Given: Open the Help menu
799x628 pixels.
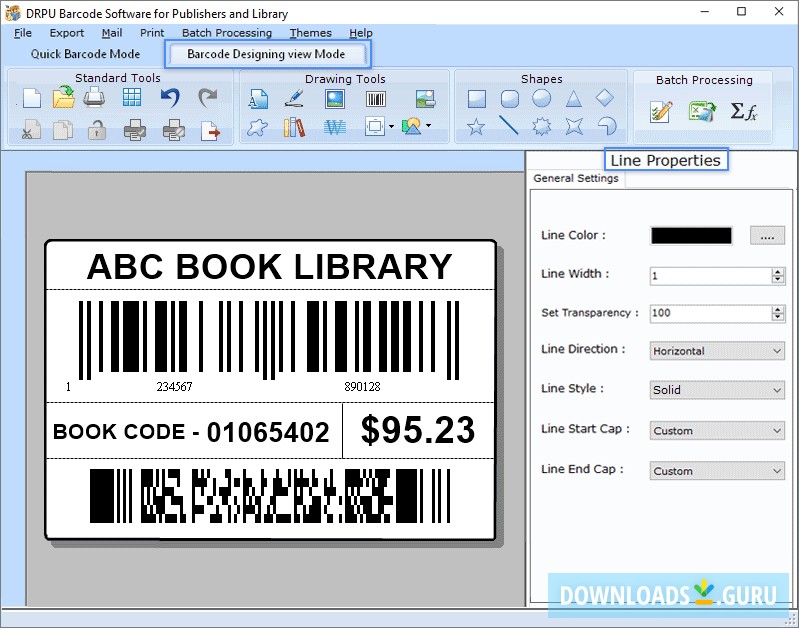Looking at the screenshot, I should click(x=361, y=33).
